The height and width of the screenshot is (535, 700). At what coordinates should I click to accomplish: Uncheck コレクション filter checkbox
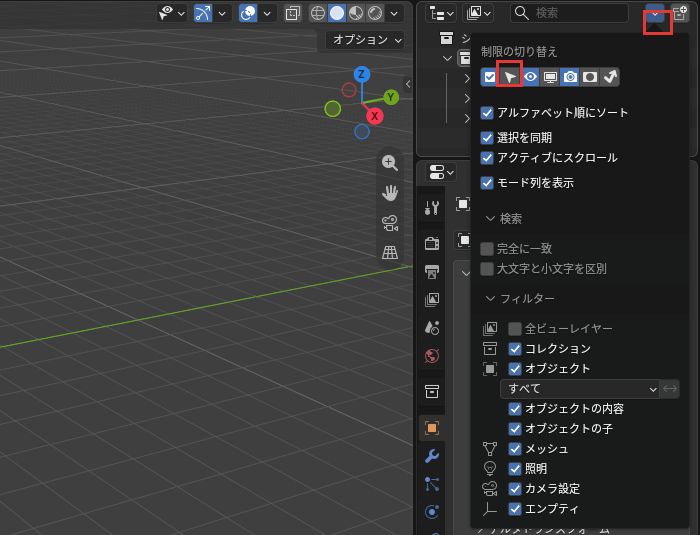(515, 348)
